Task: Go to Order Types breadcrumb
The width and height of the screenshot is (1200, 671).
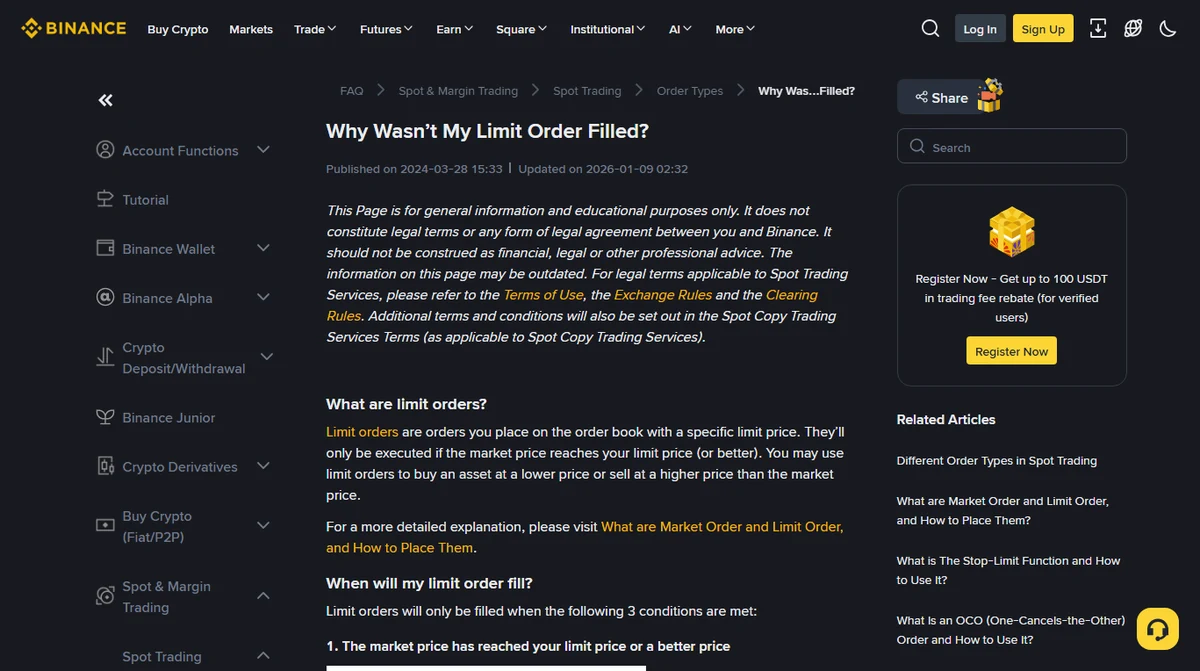Action: pos(690,90)
